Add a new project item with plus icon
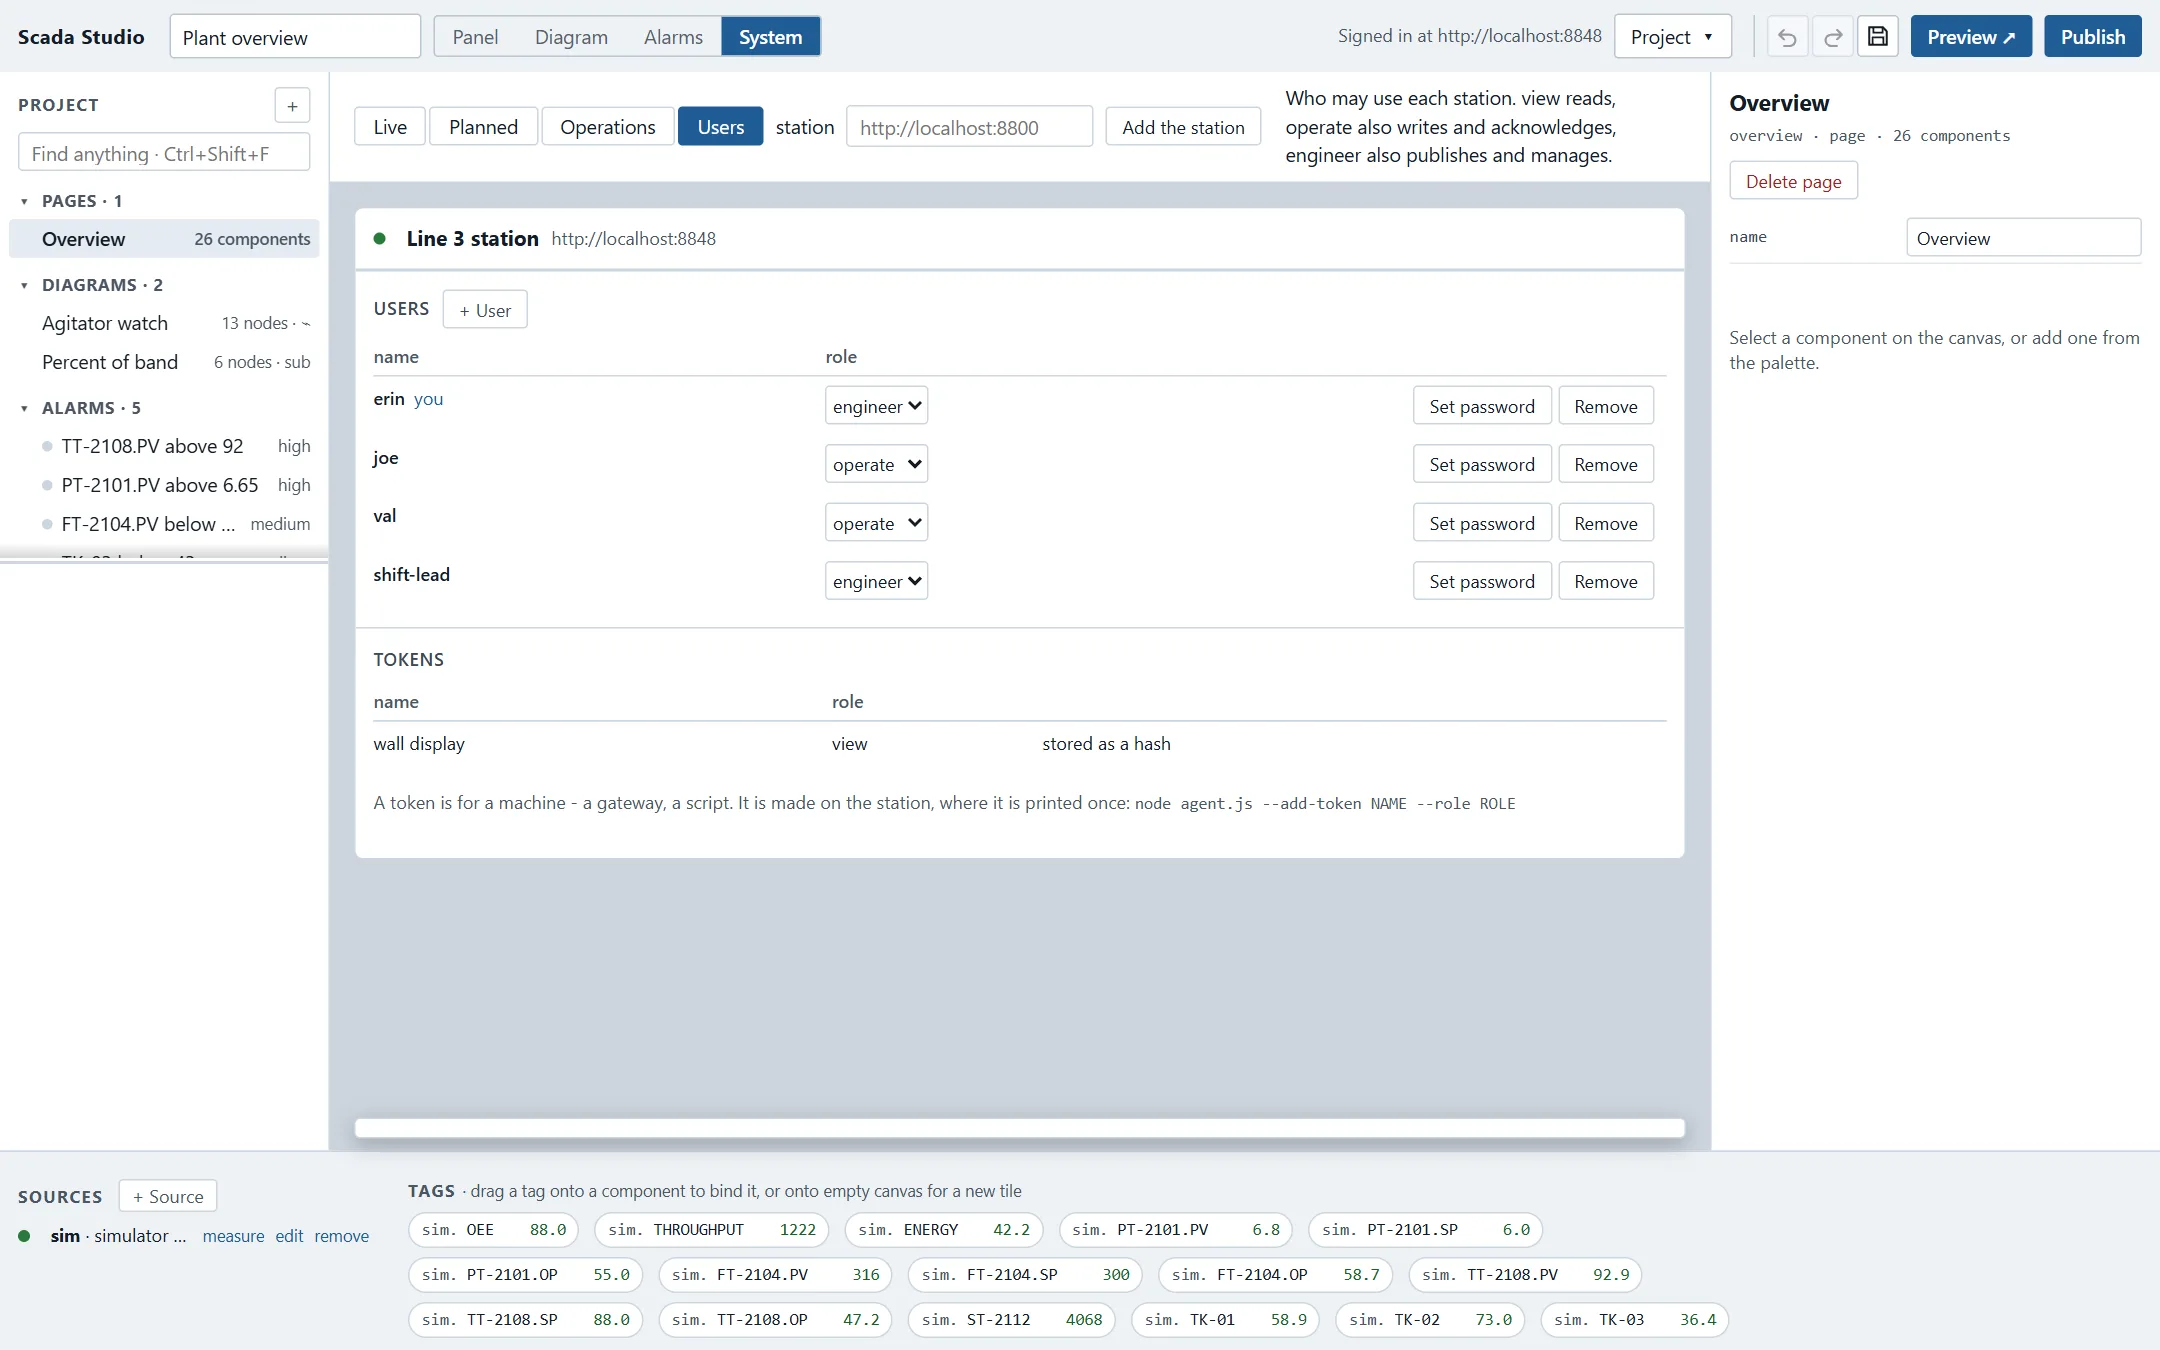 [x=292, y=105]
